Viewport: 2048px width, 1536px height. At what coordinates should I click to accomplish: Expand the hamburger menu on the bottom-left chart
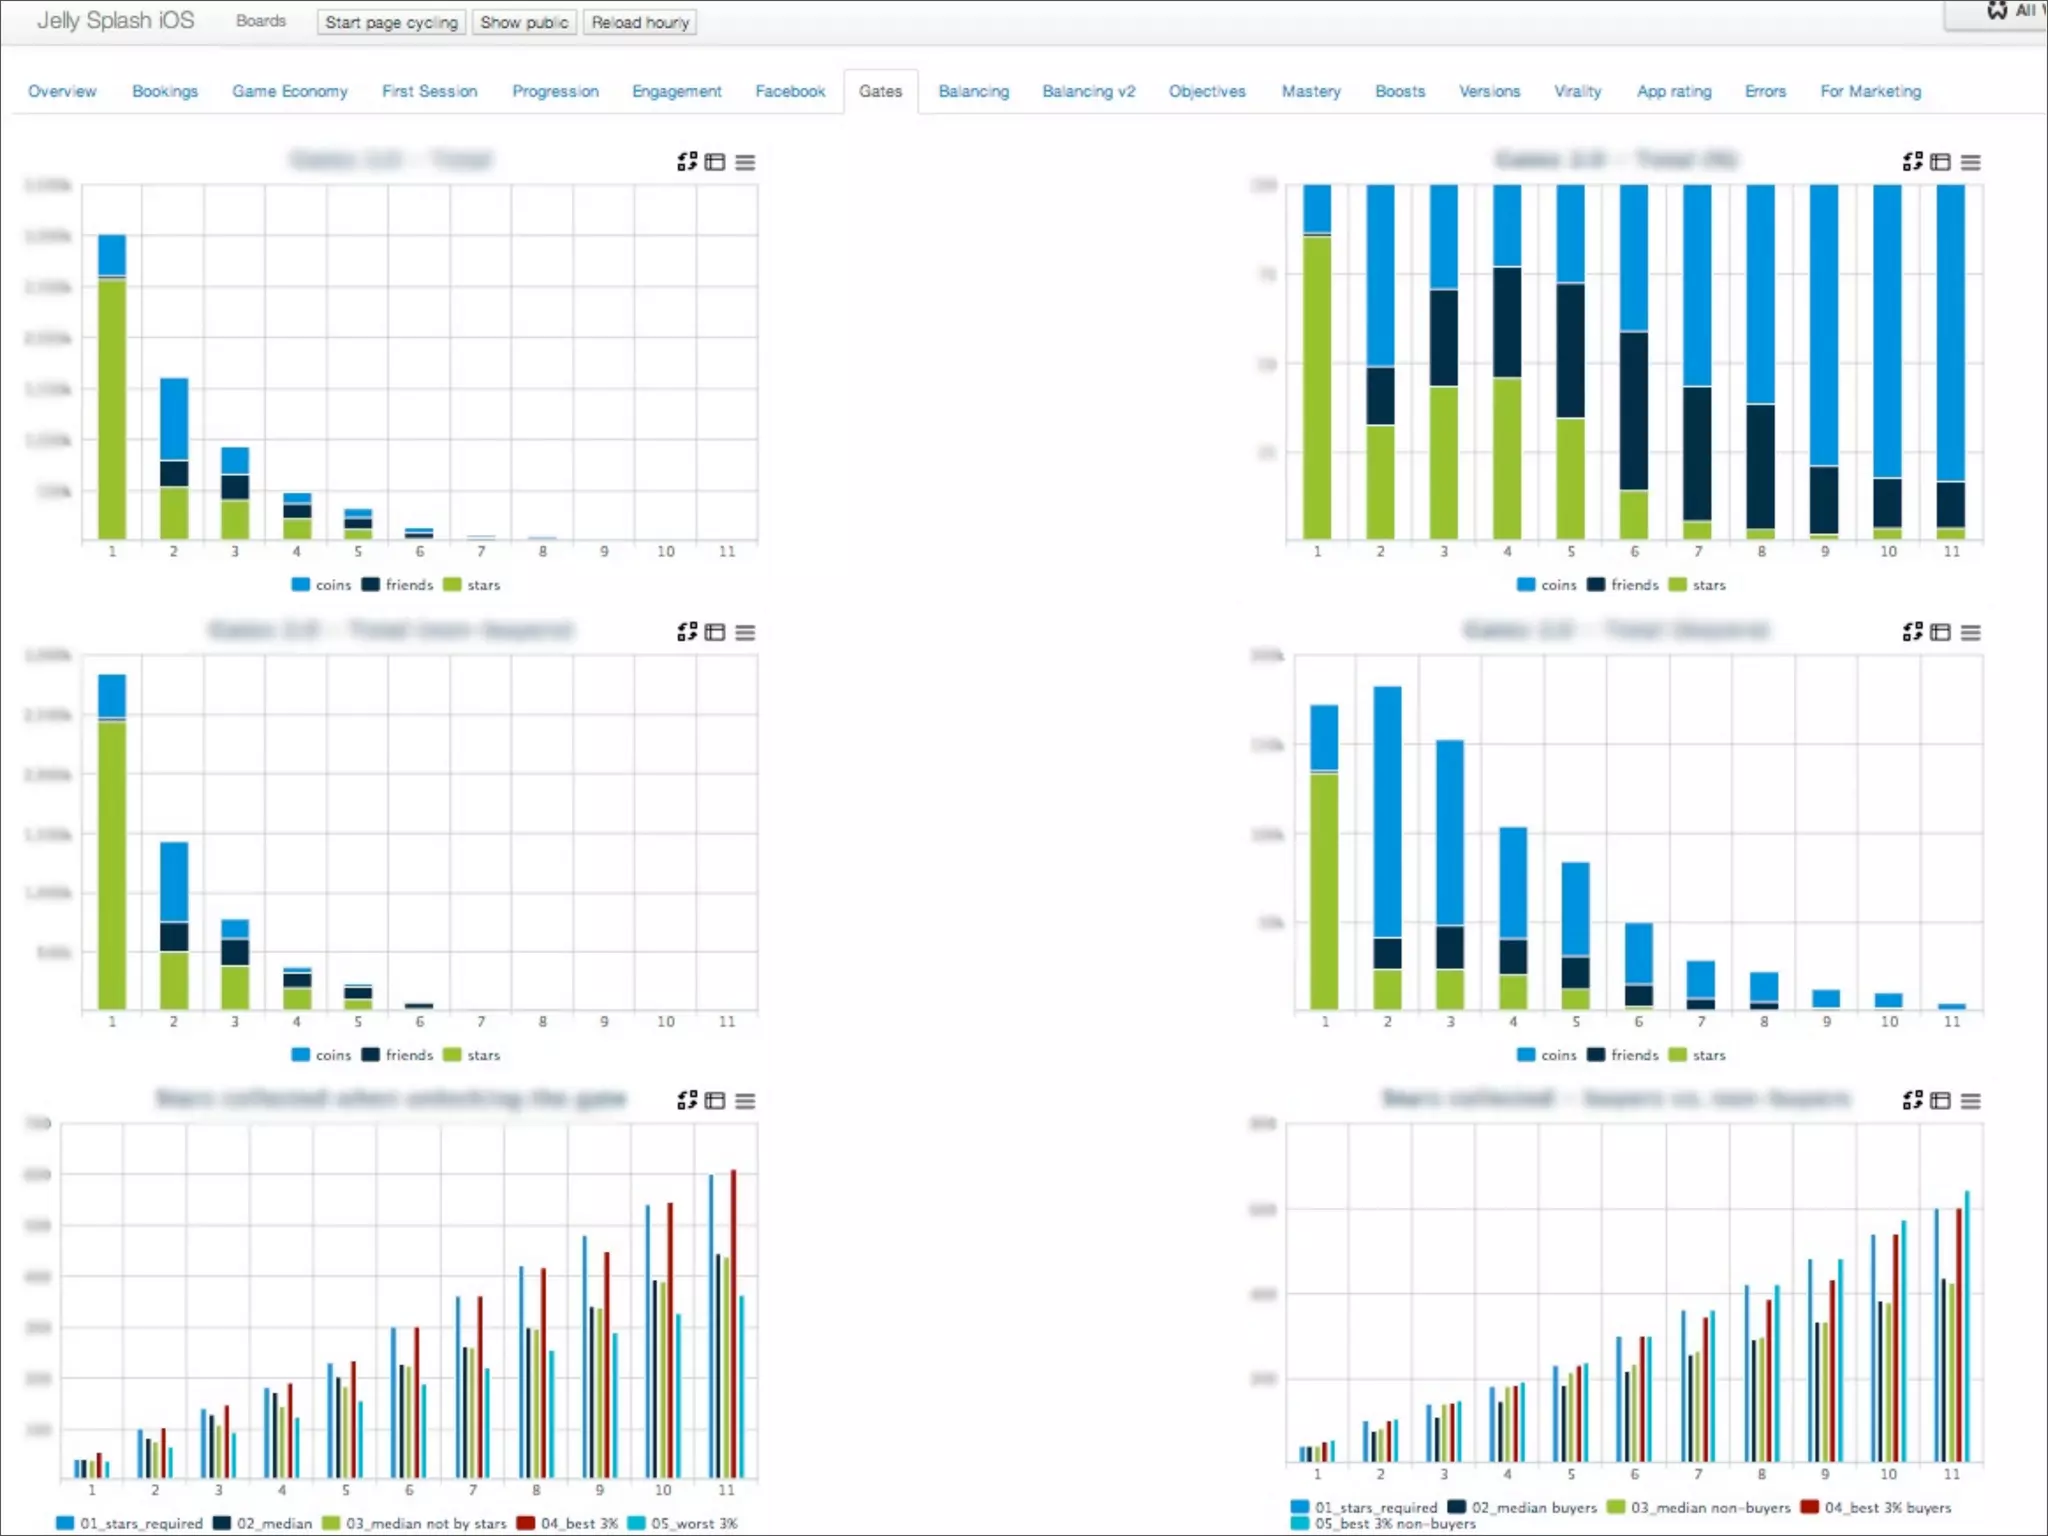coord(745,1100)
